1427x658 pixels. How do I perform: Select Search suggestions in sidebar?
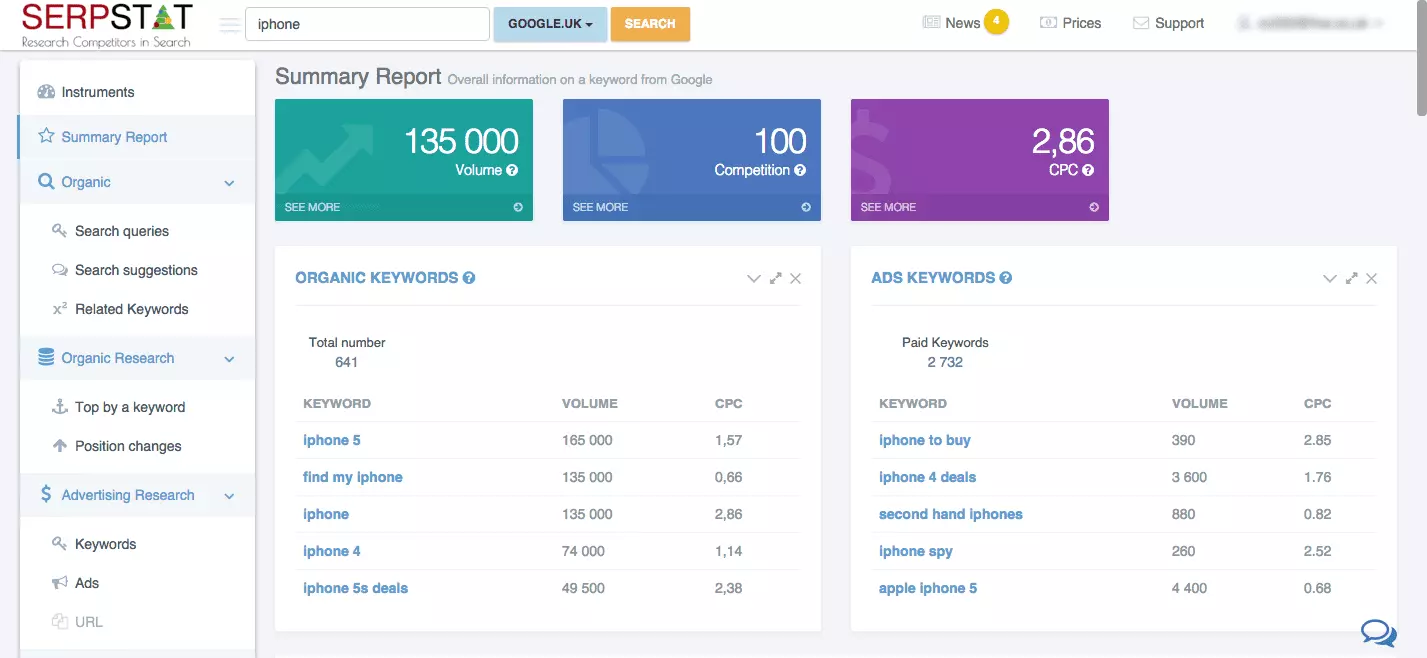coord(136,270)
